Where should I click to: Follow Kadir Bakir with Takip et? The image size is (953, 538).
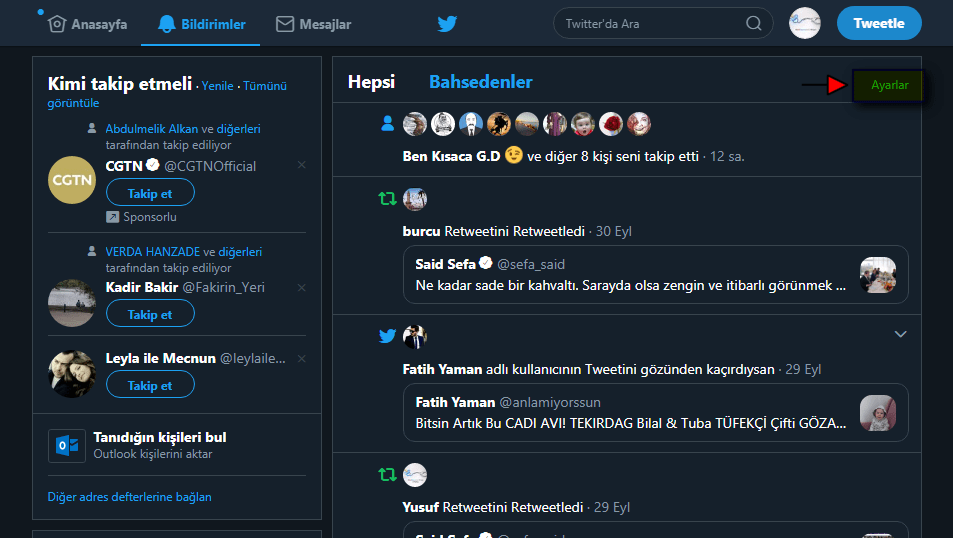coord(150,314)
